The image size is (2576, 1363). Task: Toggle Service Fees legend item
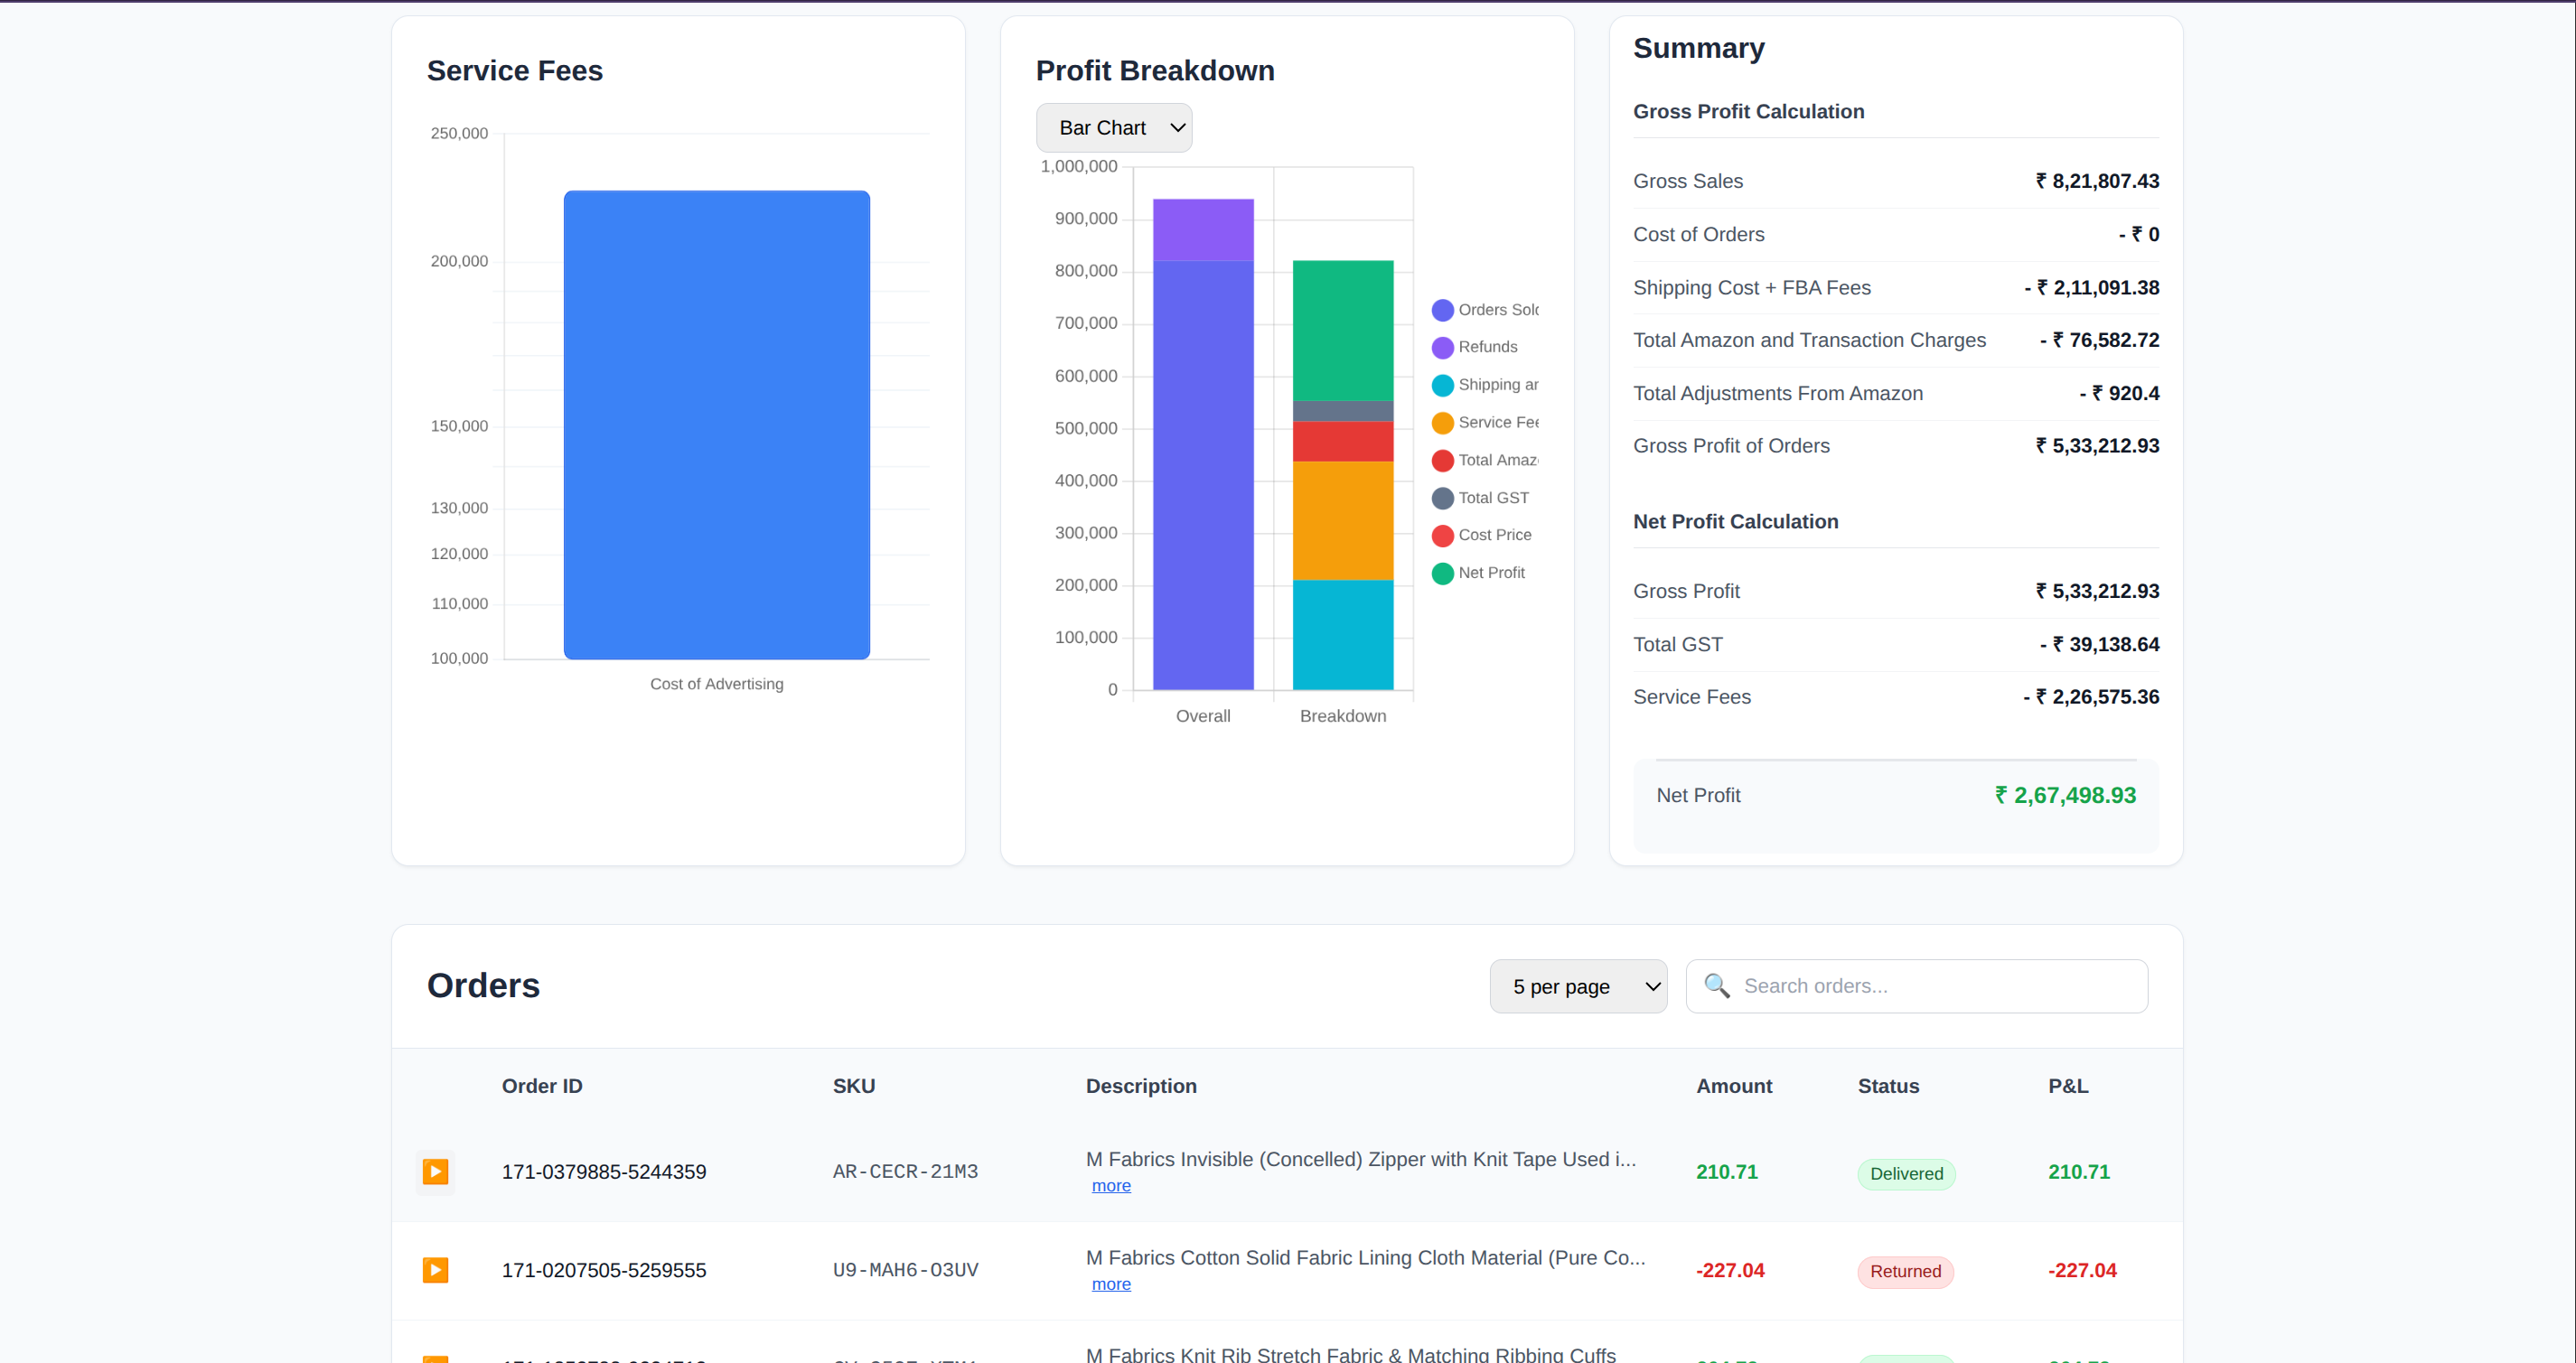tap(1485, 423)
